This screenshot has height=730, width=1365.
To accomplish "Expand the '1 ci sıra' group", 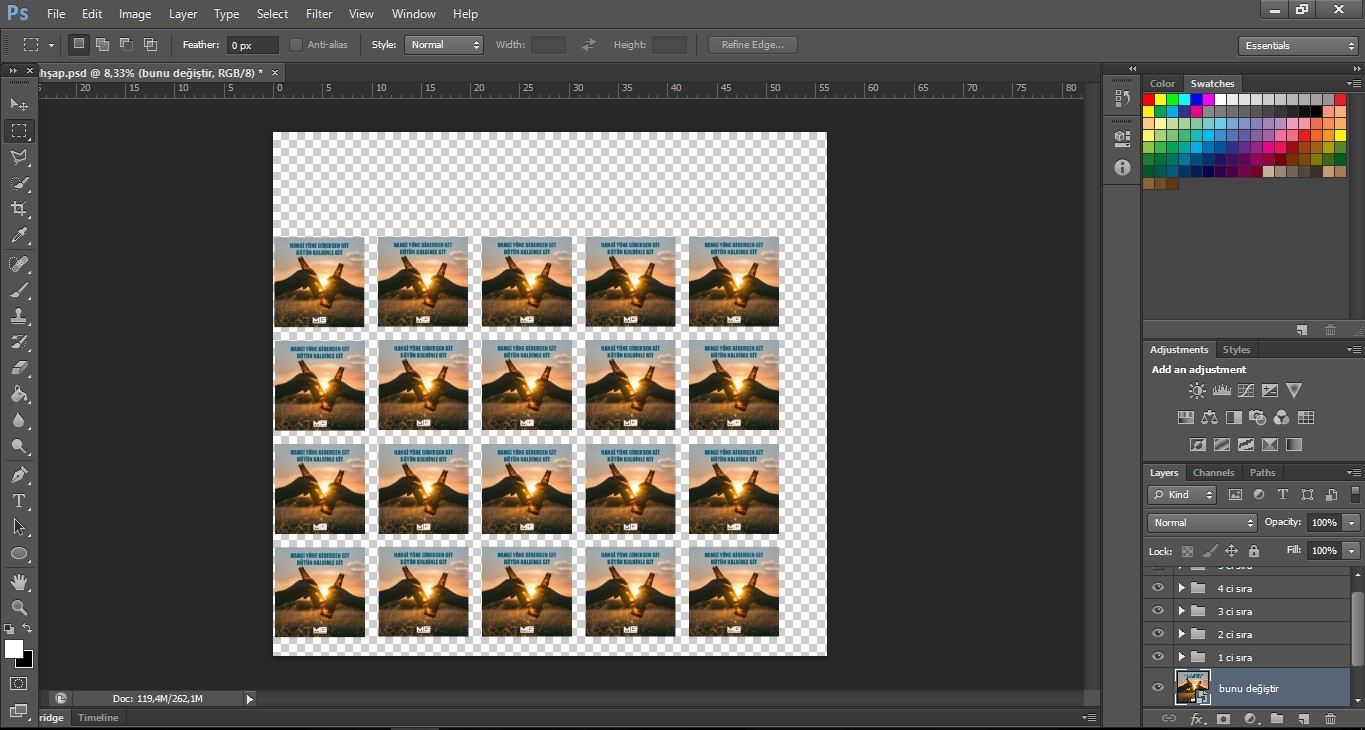I will [1181, 657].
